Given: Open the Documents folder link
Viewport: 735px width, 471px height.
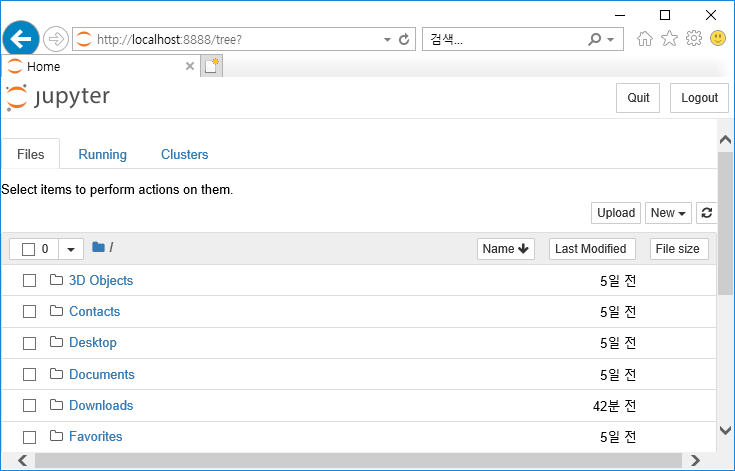Looking at the screenshot, I should click(102, 374).
